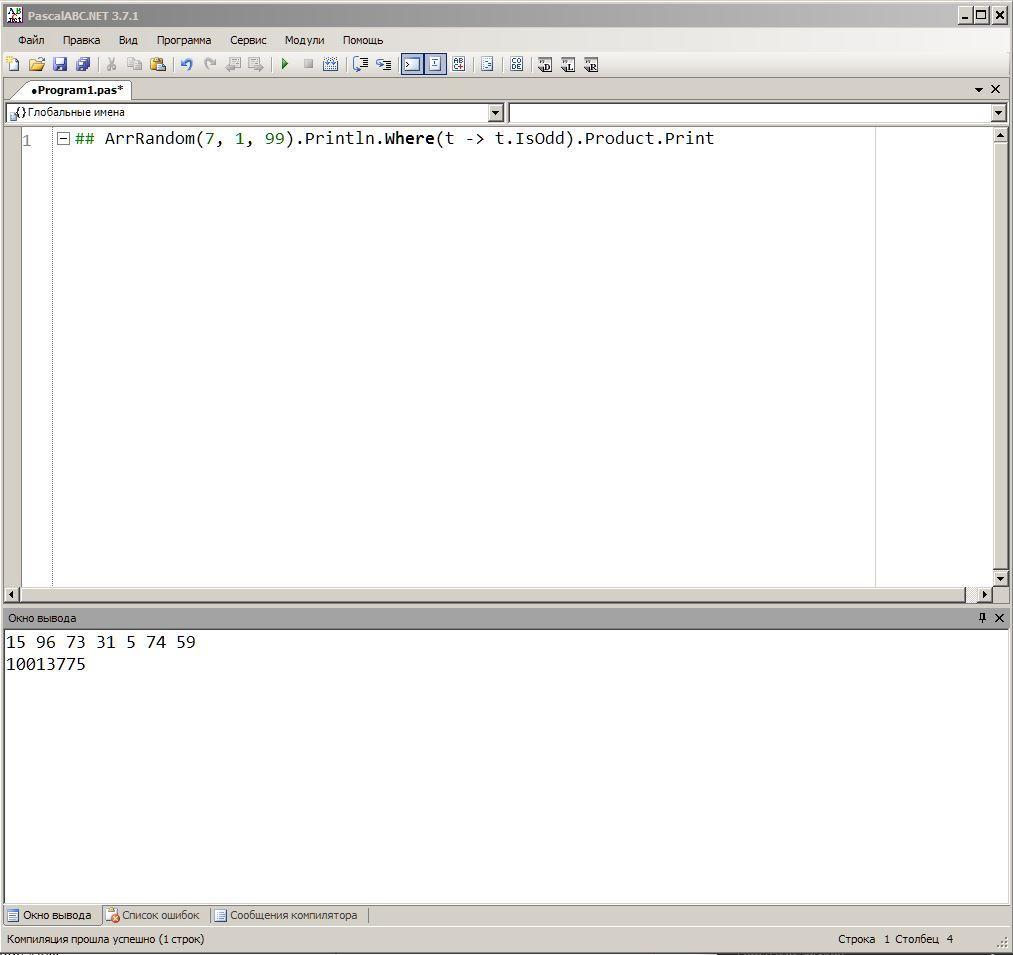Image resolution: width=1013 pixels, height=955 pixels.
Task: Click the line number 1 in gutter
Action: [26, 140]
